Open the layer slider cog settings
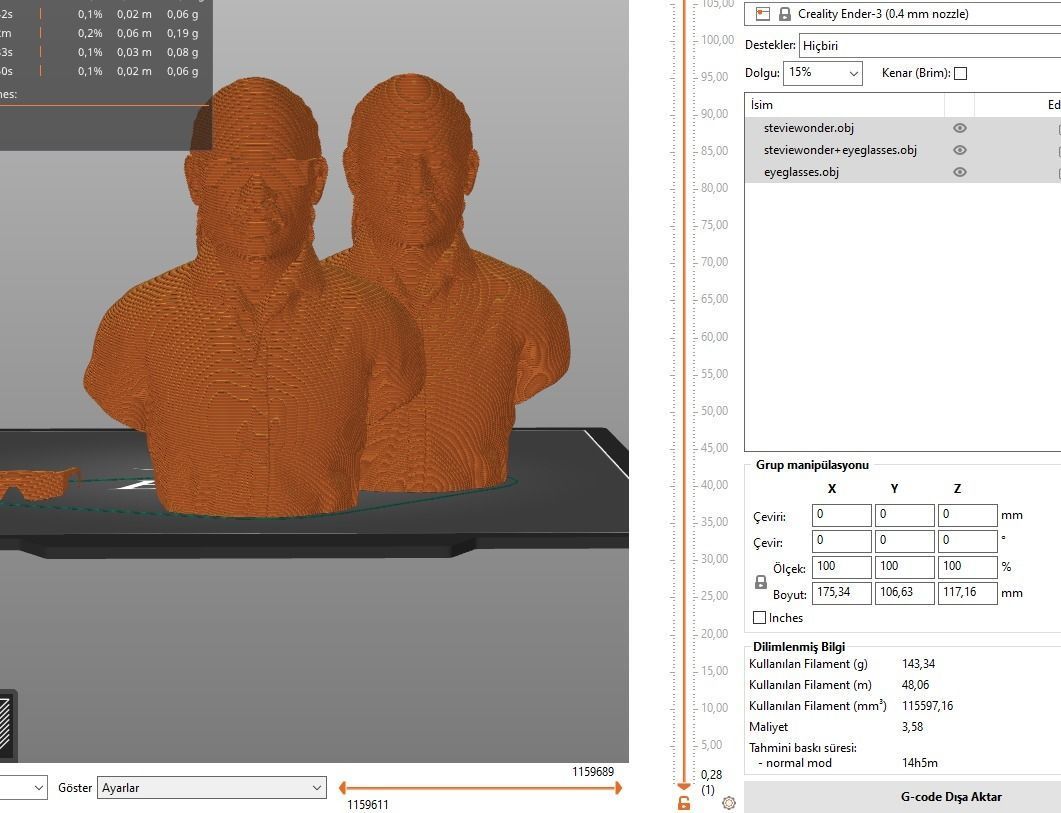Image resolution: width=1061 pixels, height=813 pixels. click(x=729, y=803)
